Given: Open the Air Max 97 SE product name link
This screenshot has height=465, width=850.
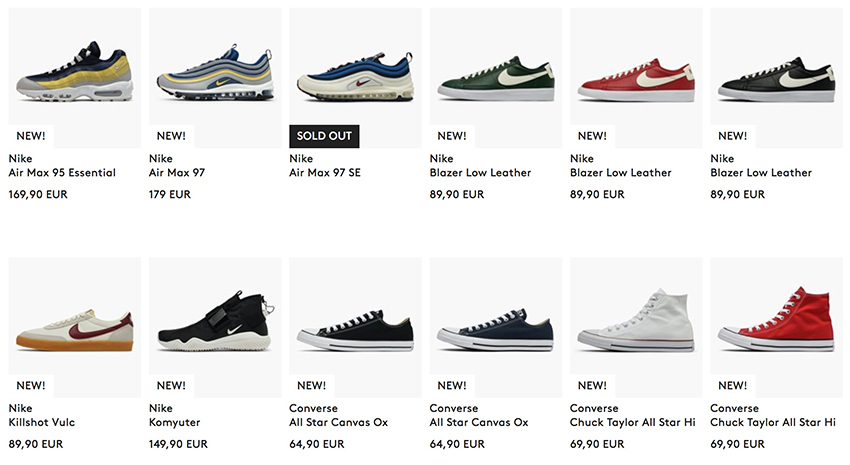Looking at the screenshot, I should [325, 173].
